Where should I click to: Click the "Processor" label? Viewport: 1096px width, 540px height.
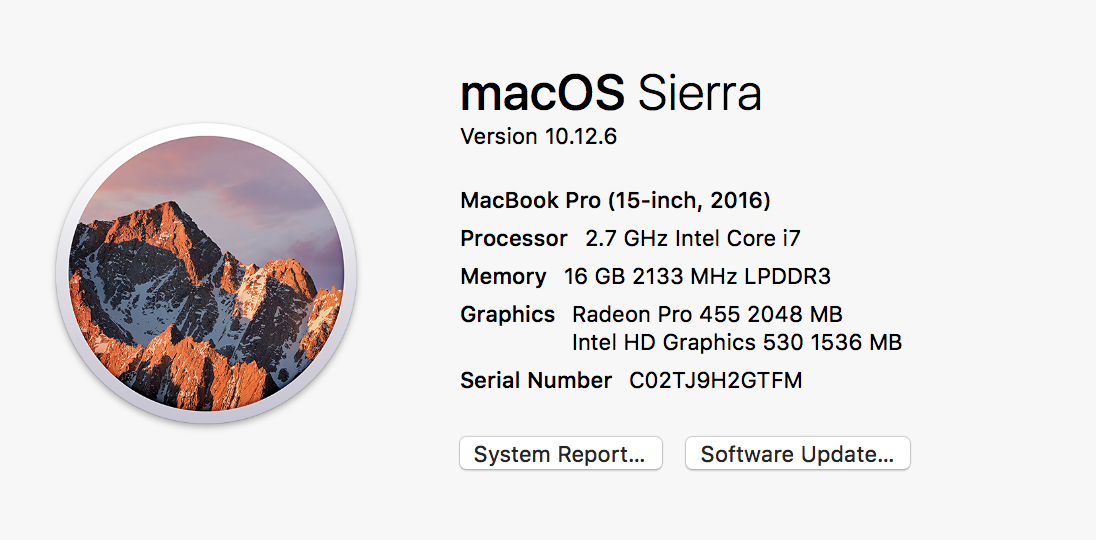[513, 239]
